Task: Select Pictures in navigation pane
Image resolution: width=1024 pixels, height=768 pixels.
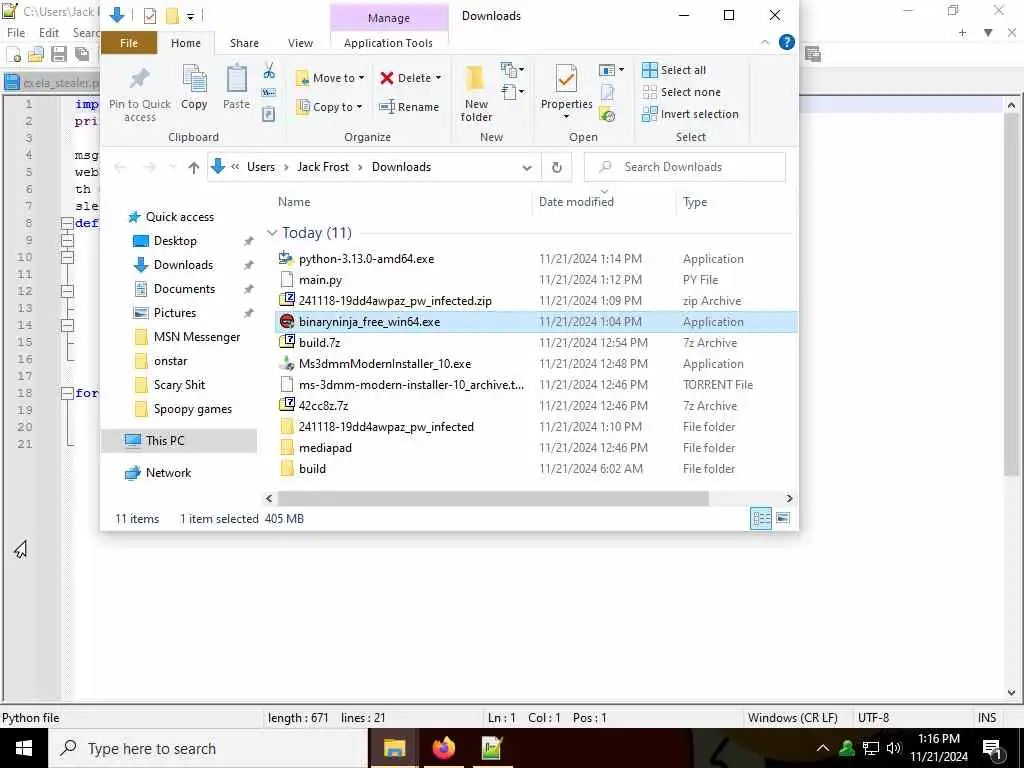Action: (174, 313)
